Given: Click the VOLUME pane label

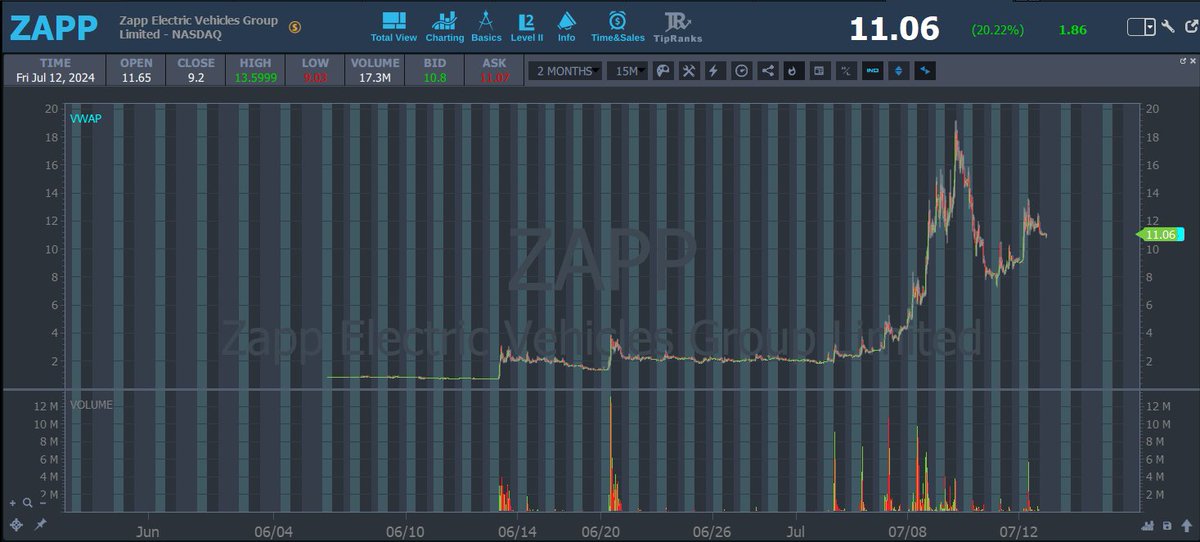Looking at the screenshot, I should click(x=91, y=405).
